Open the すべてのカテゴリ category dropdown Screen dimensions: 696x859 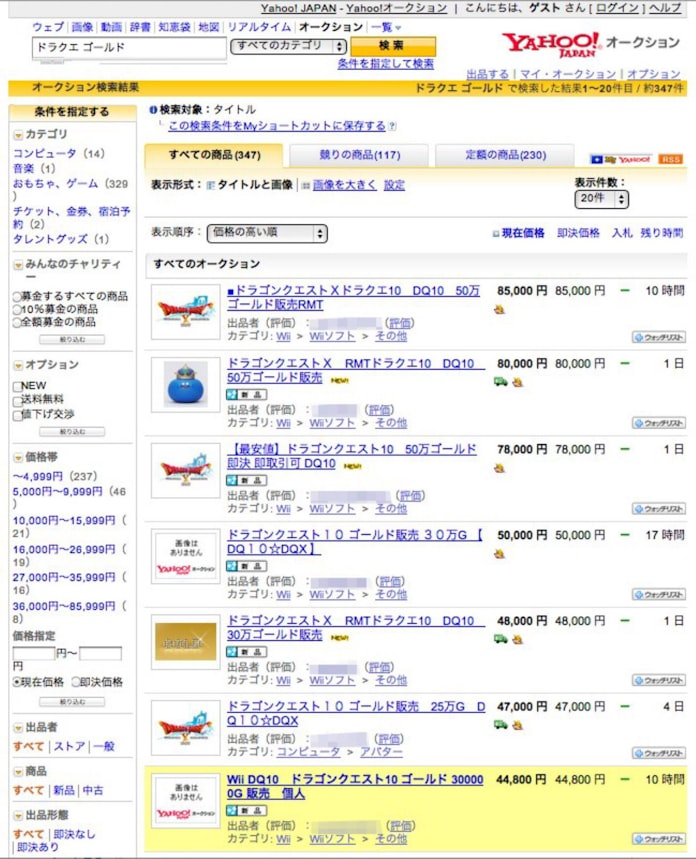click(x=288, y=46)
